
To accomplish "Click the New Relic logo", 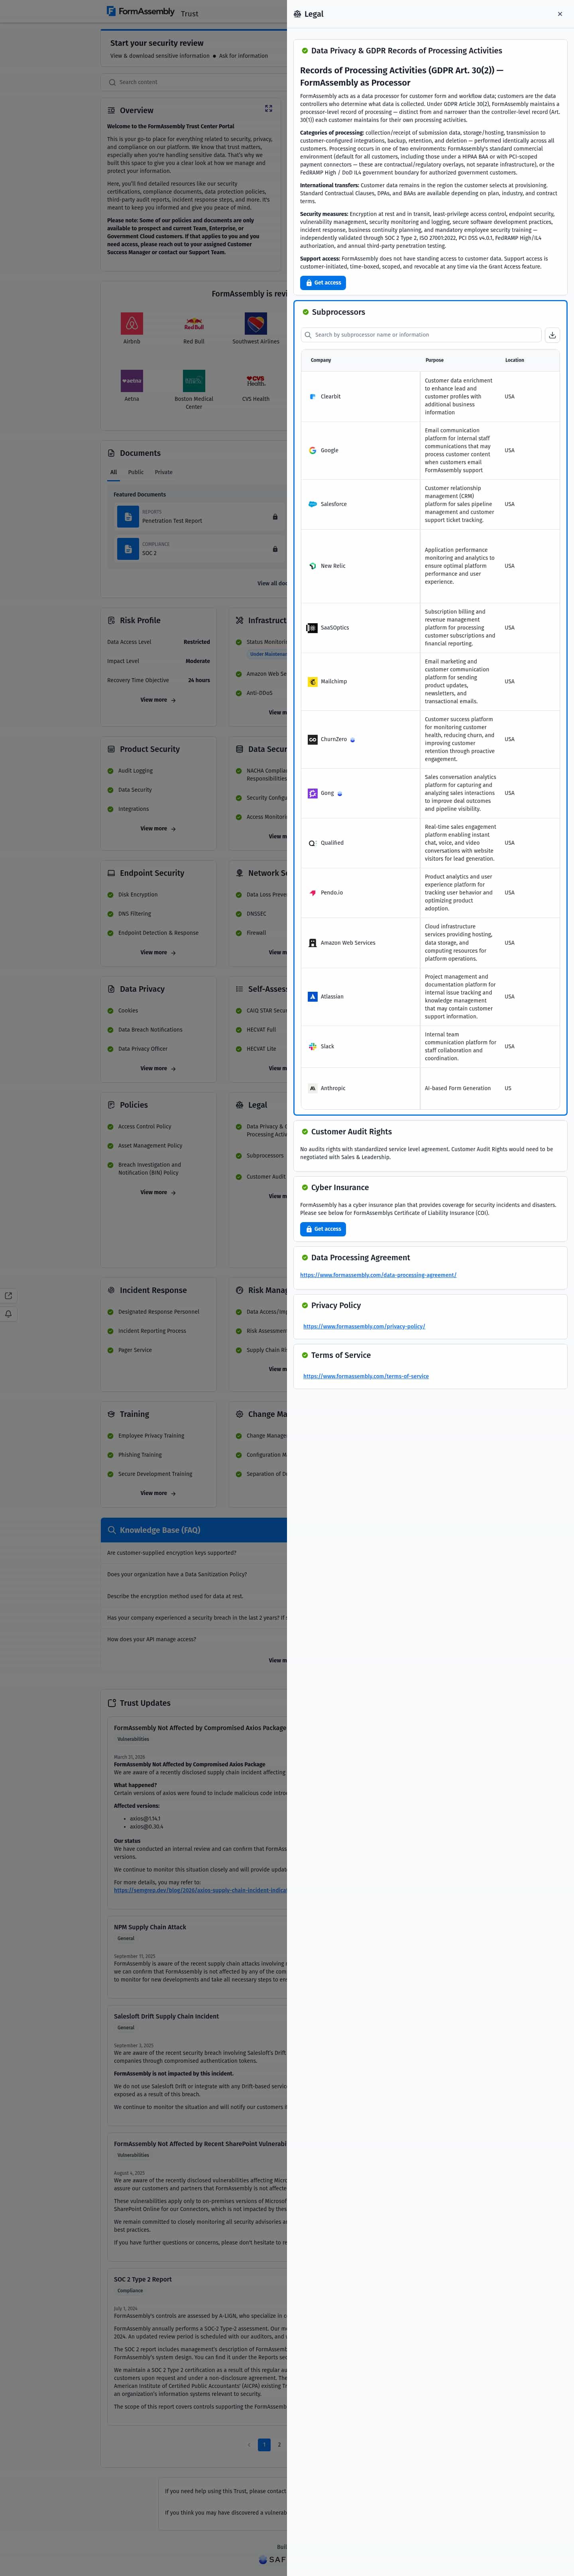I will tap(313, 566).
